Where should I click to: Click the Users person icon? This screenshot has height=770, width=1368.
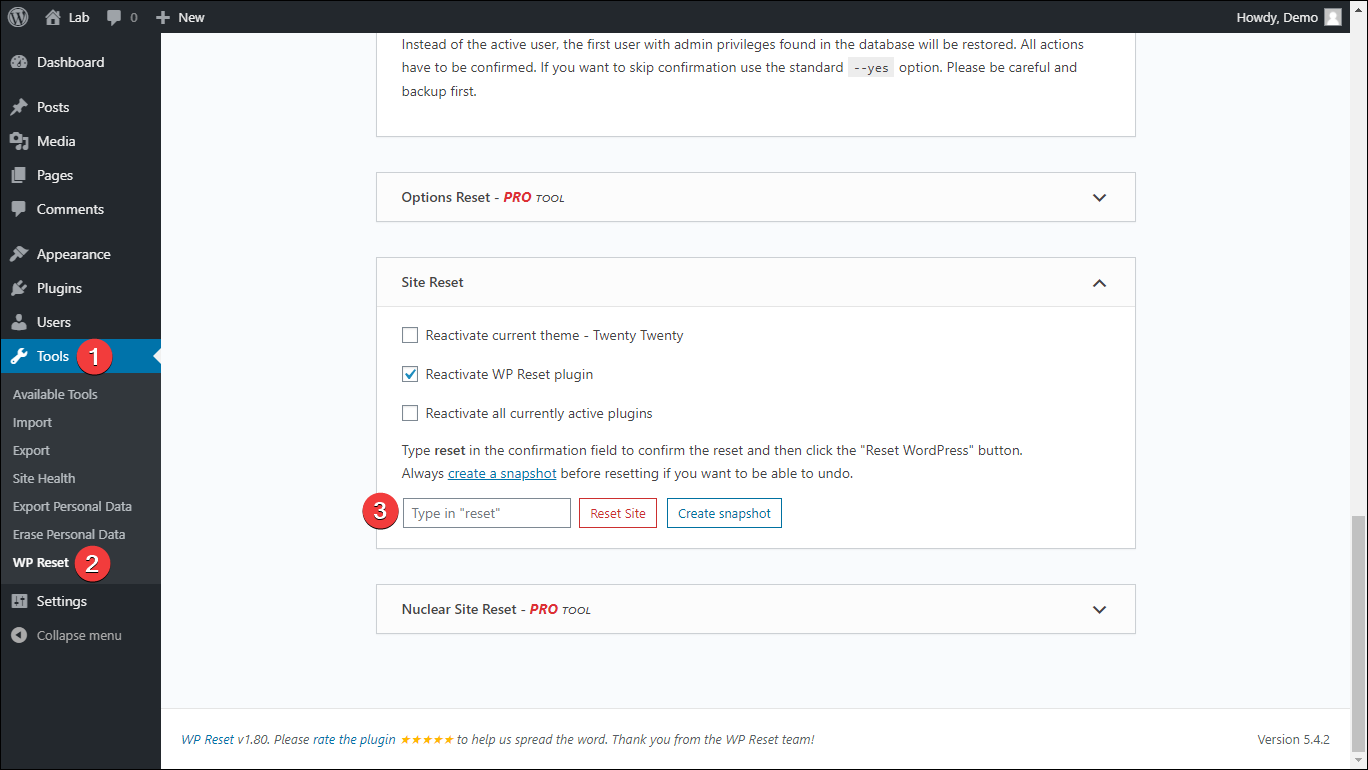(x=19, y=322)
